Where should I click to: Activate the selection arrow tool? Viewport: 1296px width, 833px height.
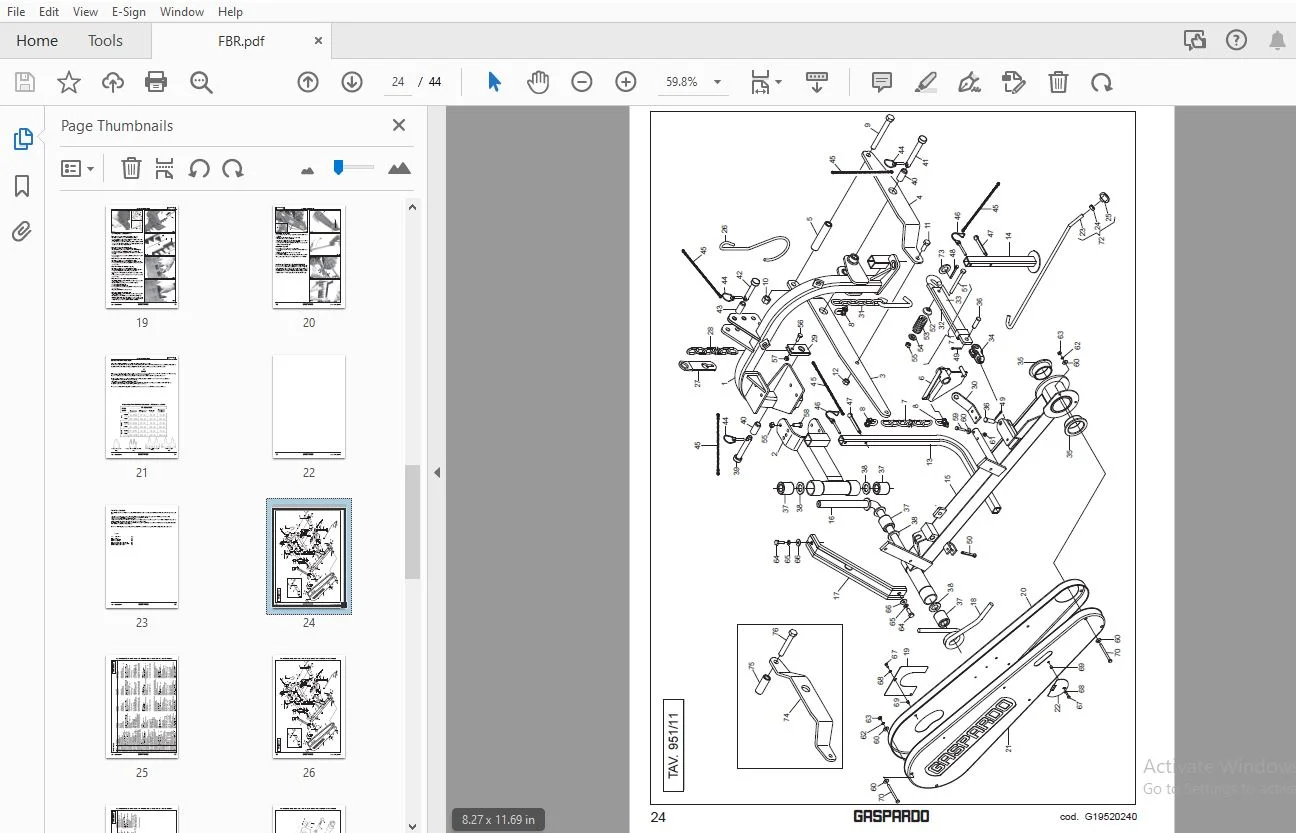pyautogui.click(x=494, y=82)
